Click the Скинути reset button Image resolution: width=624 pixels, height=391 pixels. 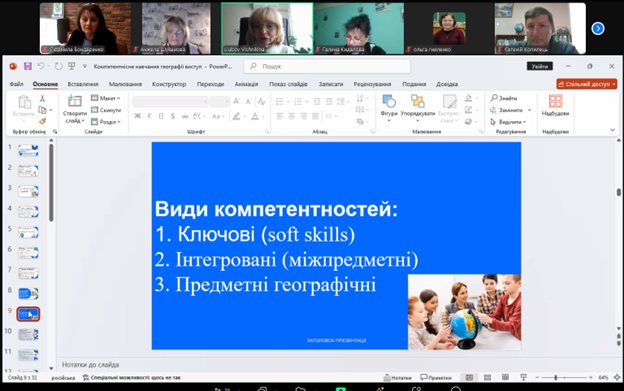(x=106, y=110)
